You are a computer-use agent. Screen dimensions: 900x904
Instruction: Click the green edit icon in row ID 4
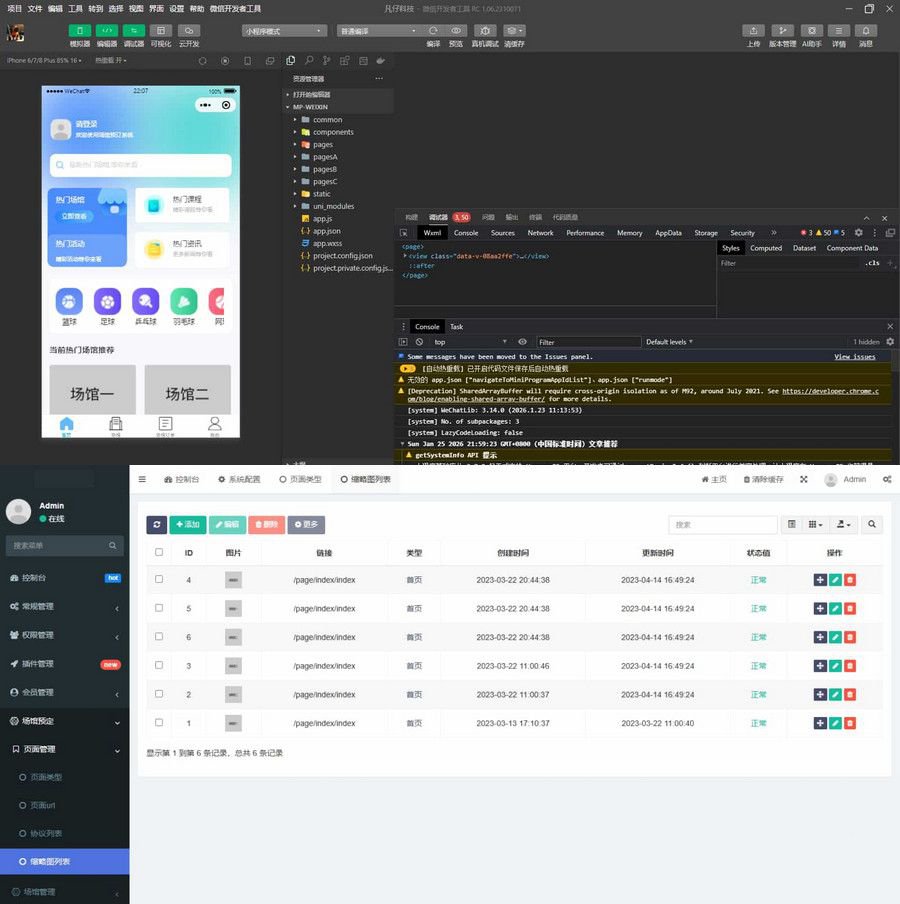[835, 580]
